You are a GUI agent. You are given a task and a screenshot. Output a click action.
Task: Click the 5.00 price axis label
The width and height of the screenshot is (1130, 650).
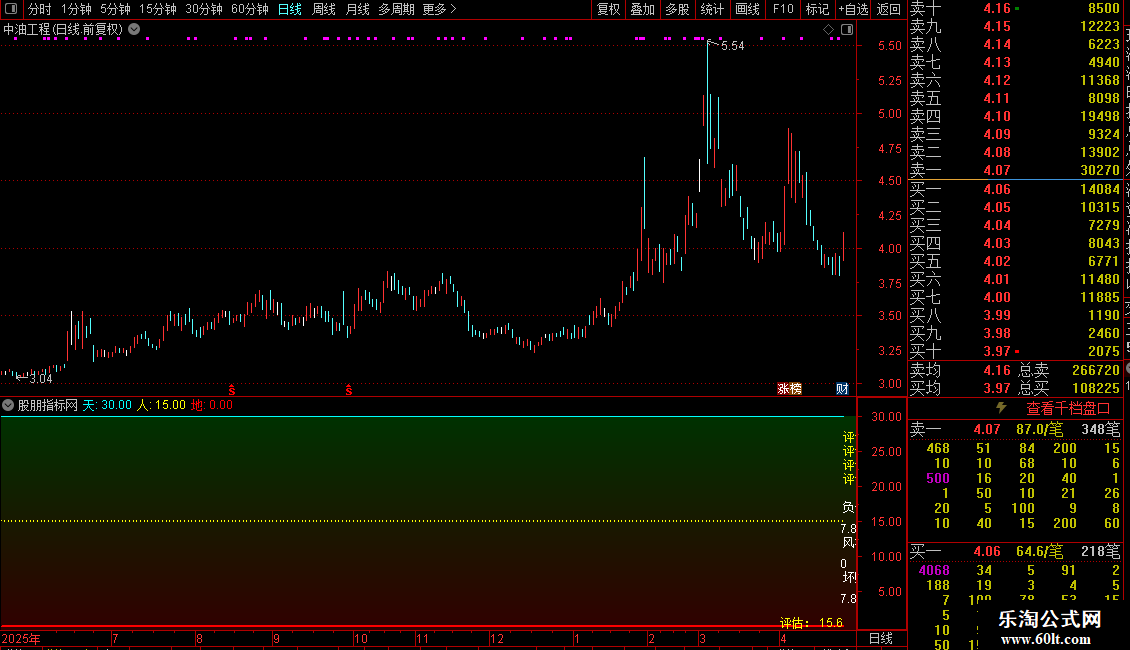pyautogui.click(x=889, y=114)
